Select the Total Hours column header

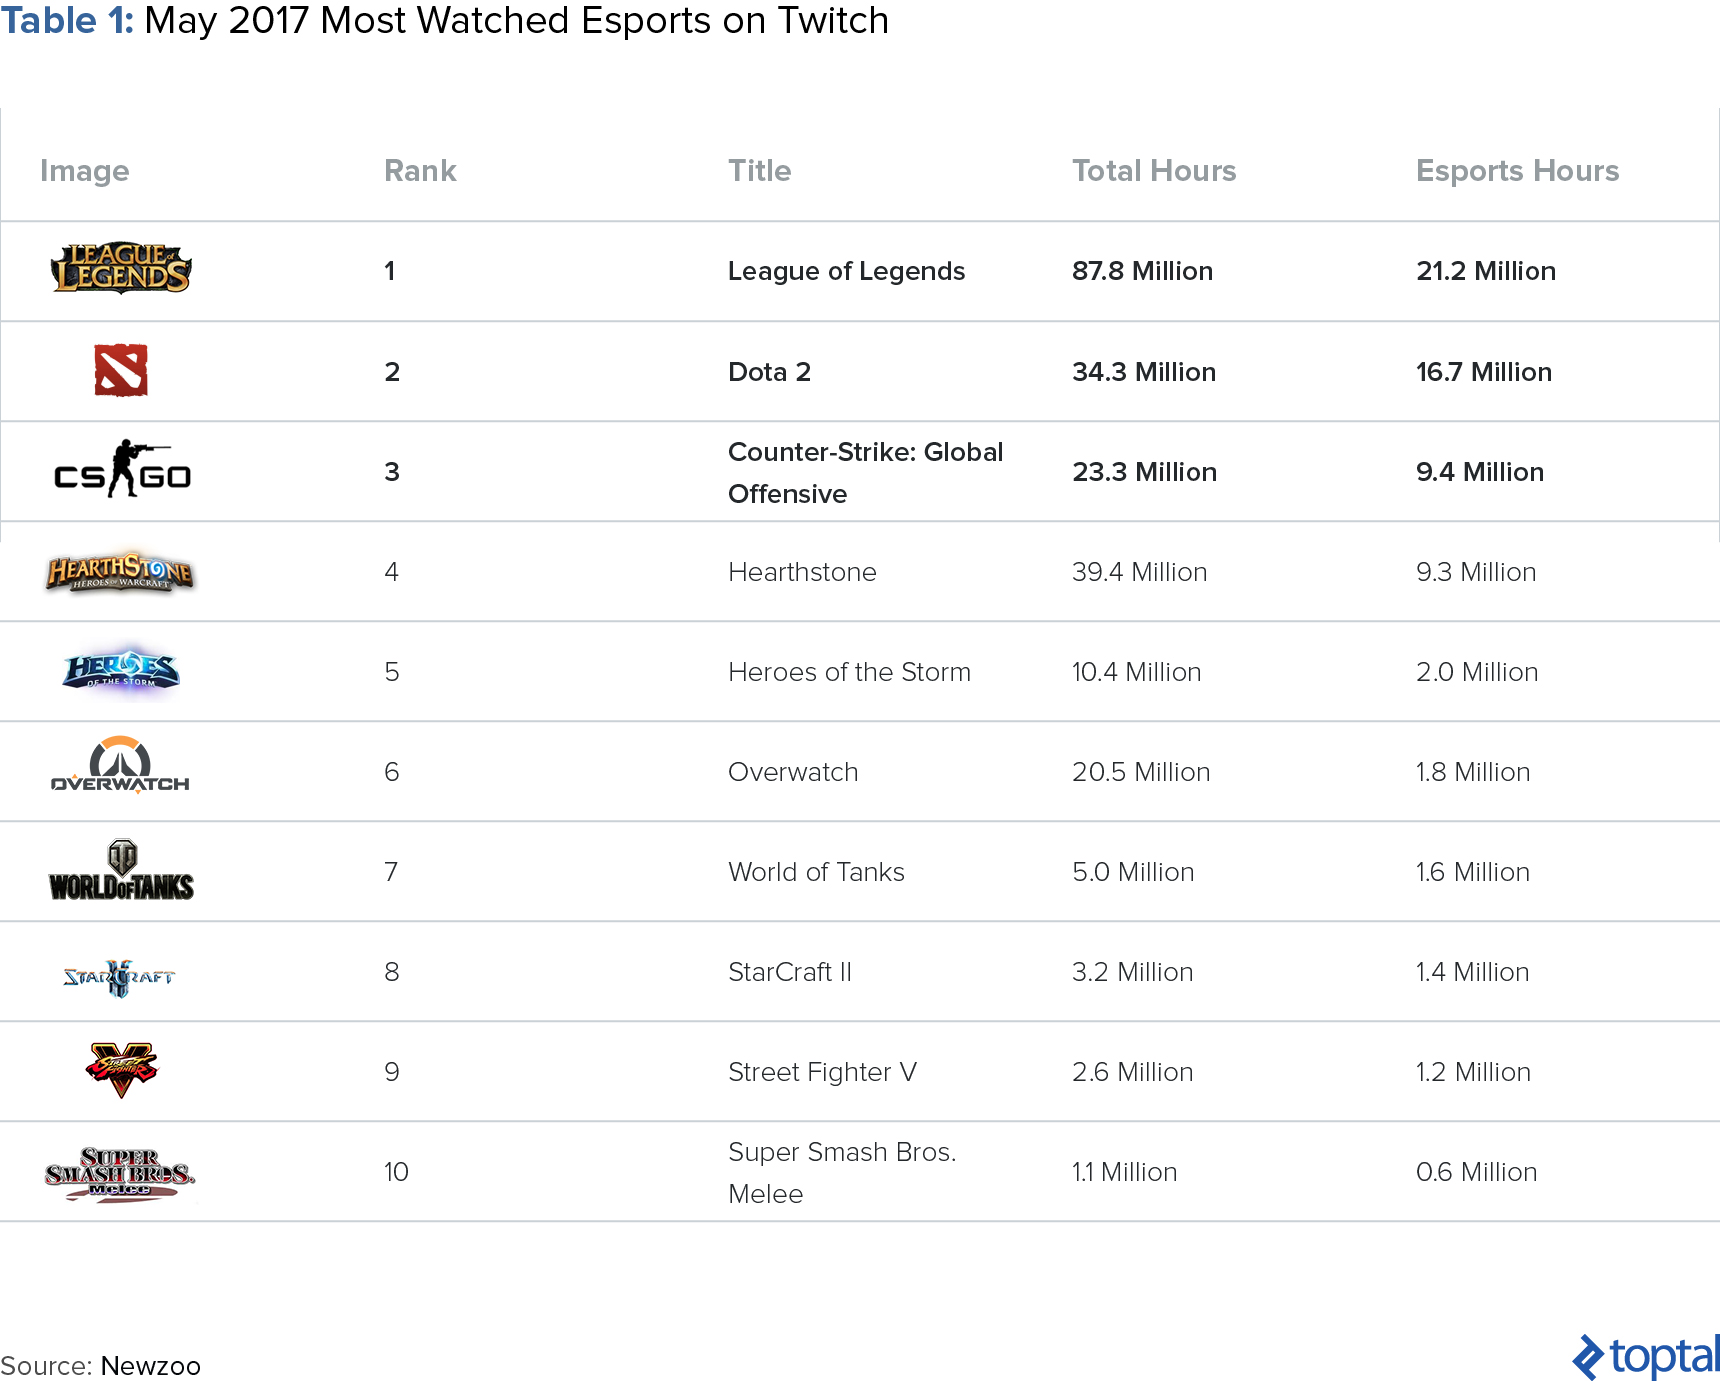[x=1154, y=171]
